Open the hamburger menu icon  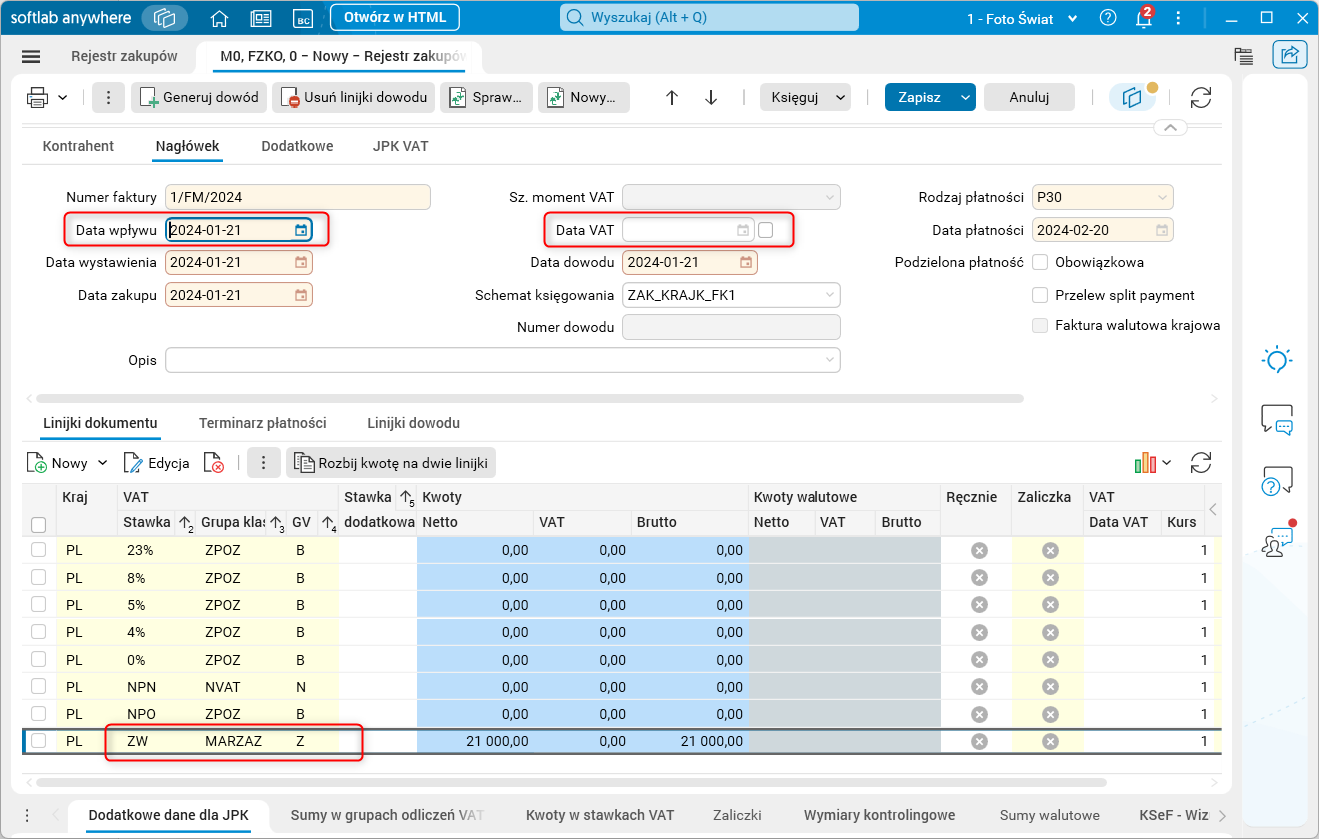pyautogui.click(x=31, y=56)
